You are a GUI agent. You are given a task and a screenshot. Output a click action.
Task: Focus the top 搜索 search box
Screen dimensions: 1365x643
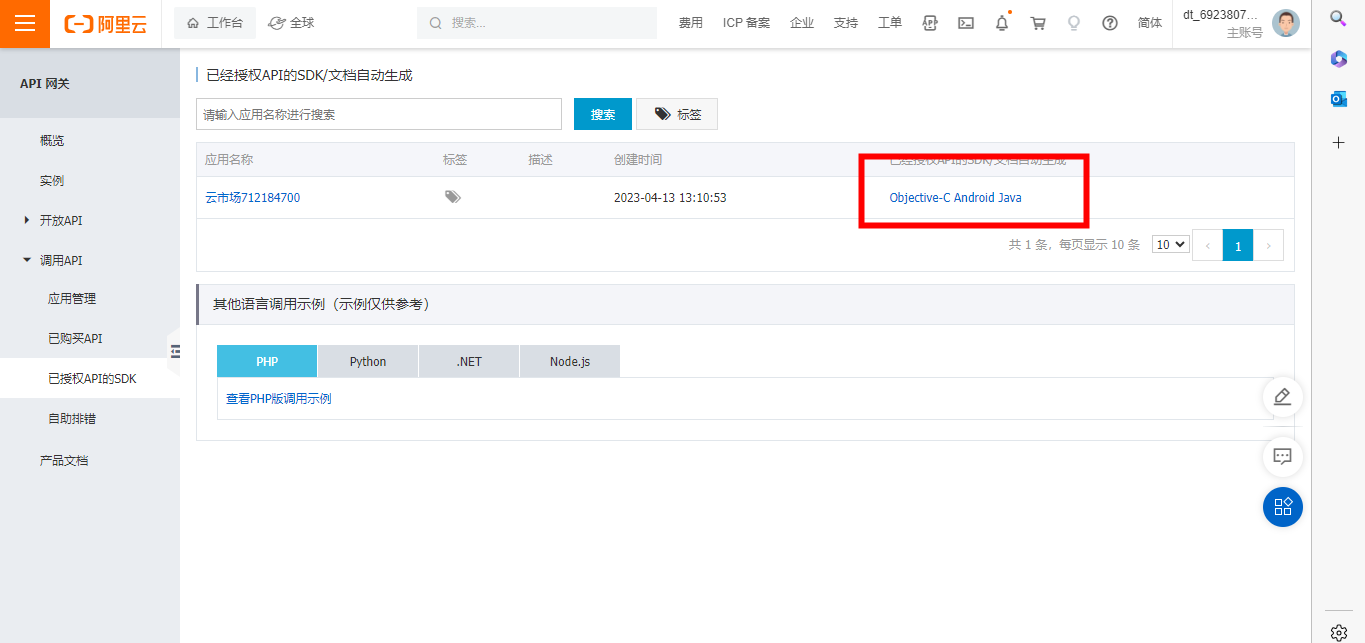click(536, 23)
